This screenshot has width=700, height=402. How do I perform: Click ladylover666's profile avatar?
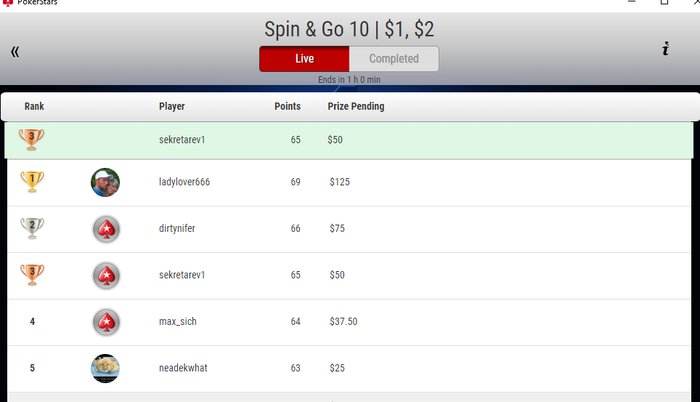tap(105, 182)
